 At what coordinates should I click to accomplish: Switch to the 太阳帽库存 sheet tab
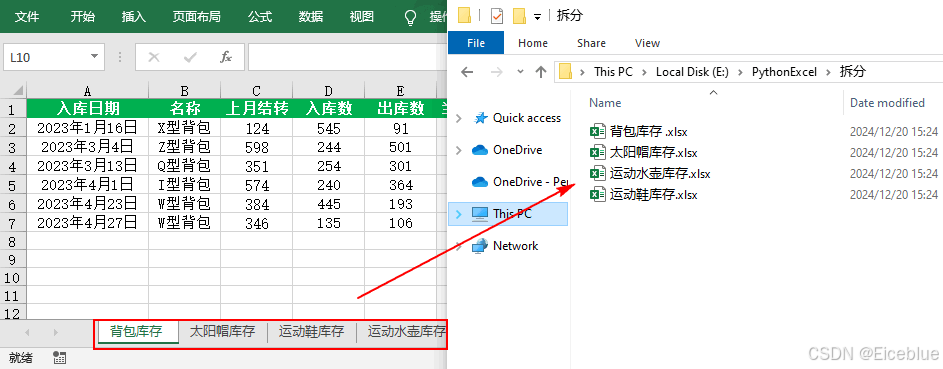click(x=223, y=331)
